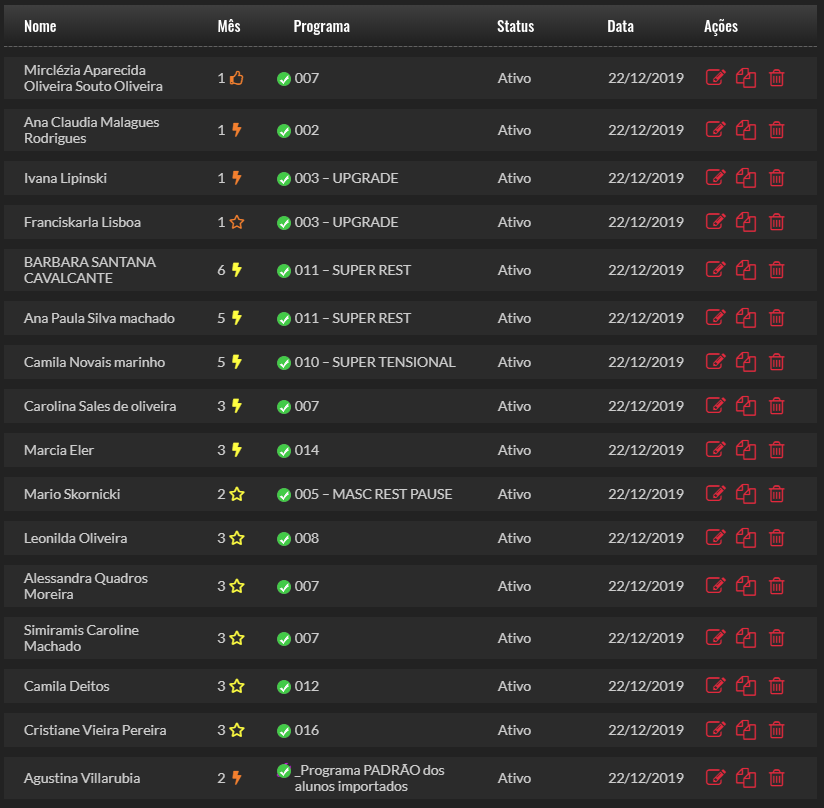Click the star icon in Leonilda Oliveira's row

pos(237,538)
